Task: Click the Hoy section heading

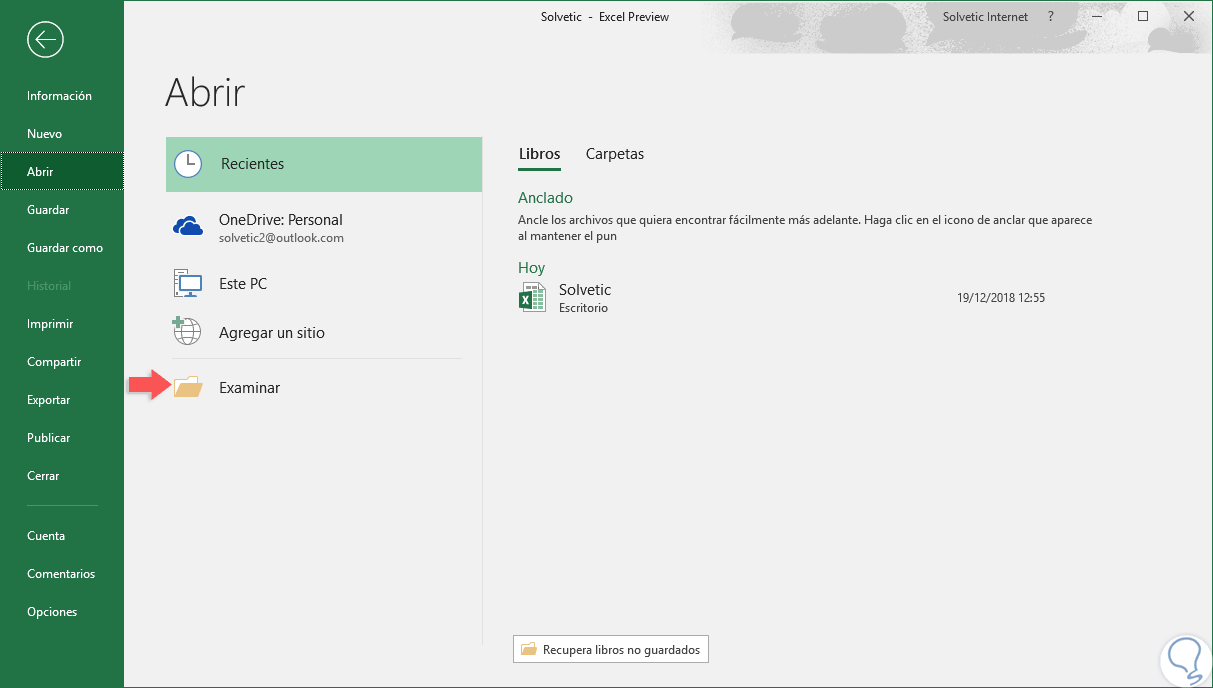Action: coord(531,268)
